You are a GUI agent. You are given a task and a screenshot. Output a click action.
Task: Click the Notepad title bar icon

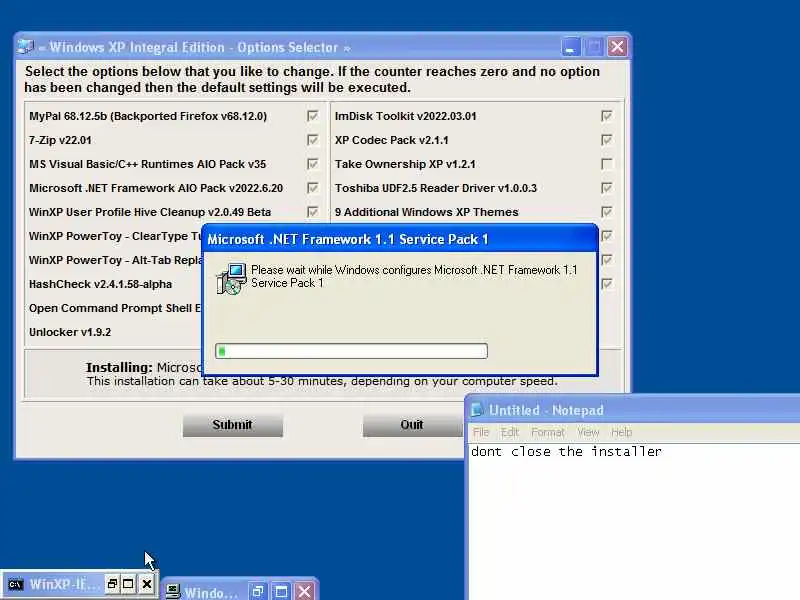[477, 410]
